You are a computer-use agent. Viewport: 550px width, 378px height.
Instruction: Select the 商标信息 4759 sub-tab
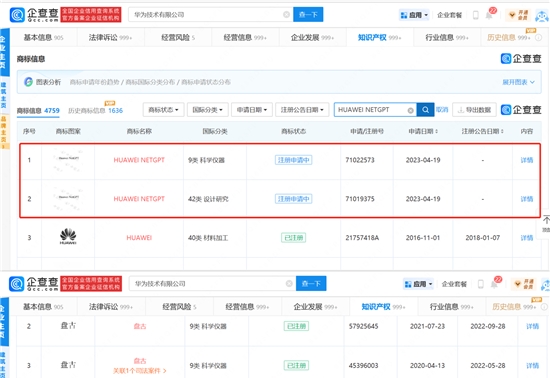(x=38, y=110)
